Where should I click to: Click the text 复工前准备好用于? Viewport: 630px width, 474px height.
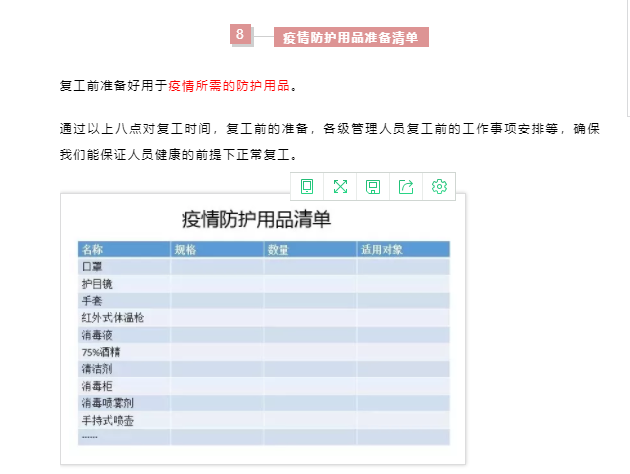113,86
